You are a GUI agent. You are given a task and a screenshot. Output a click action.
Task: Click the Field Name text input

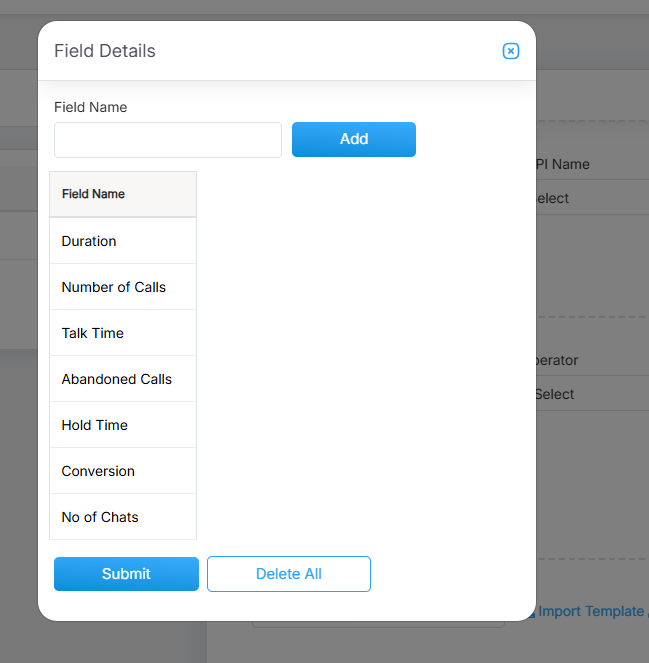click(168, 140)
